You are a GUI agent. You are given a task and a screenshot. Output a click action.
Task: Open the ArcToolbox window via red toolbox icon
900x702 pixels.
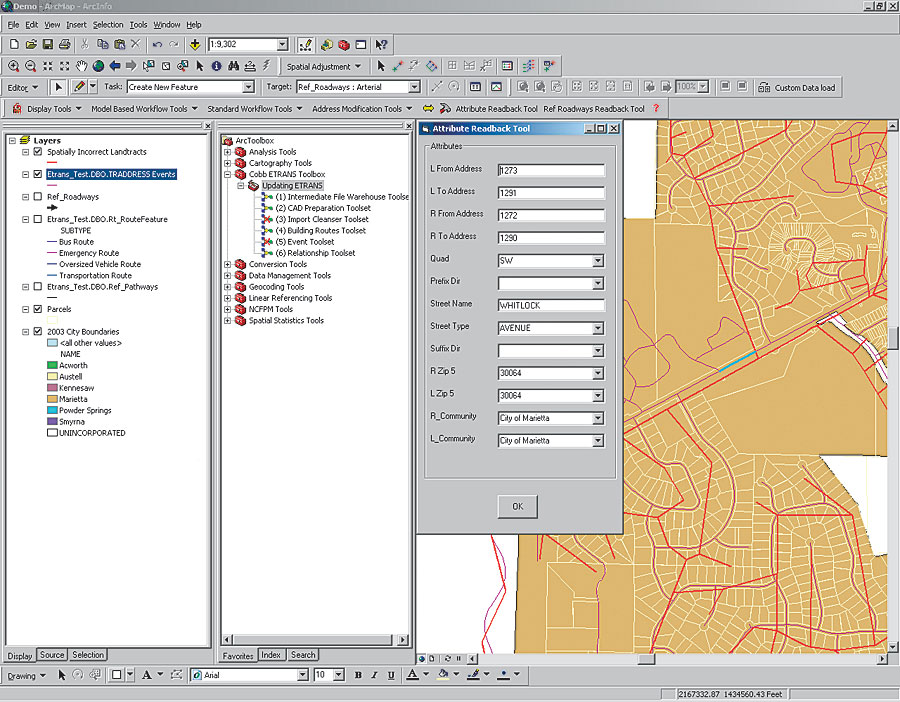[343, 45]
